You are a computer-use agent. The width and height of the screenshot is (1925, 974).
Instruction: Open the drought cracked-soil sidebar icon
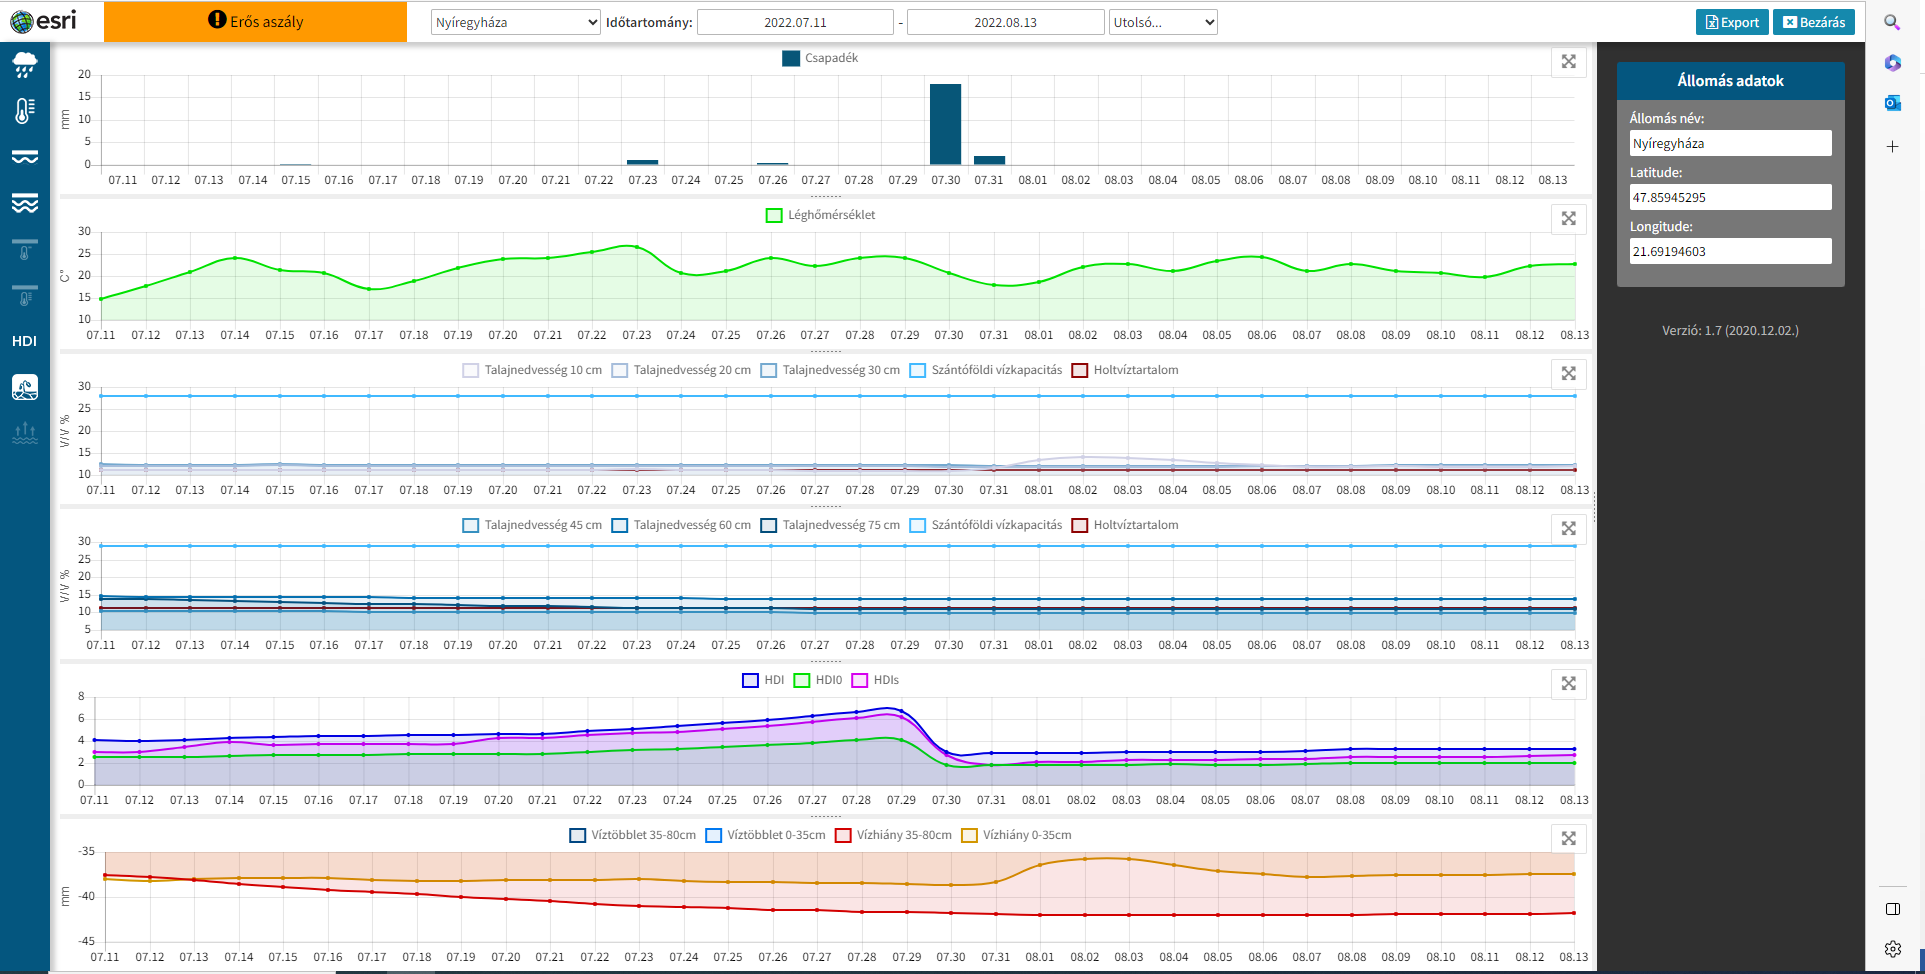25,387
